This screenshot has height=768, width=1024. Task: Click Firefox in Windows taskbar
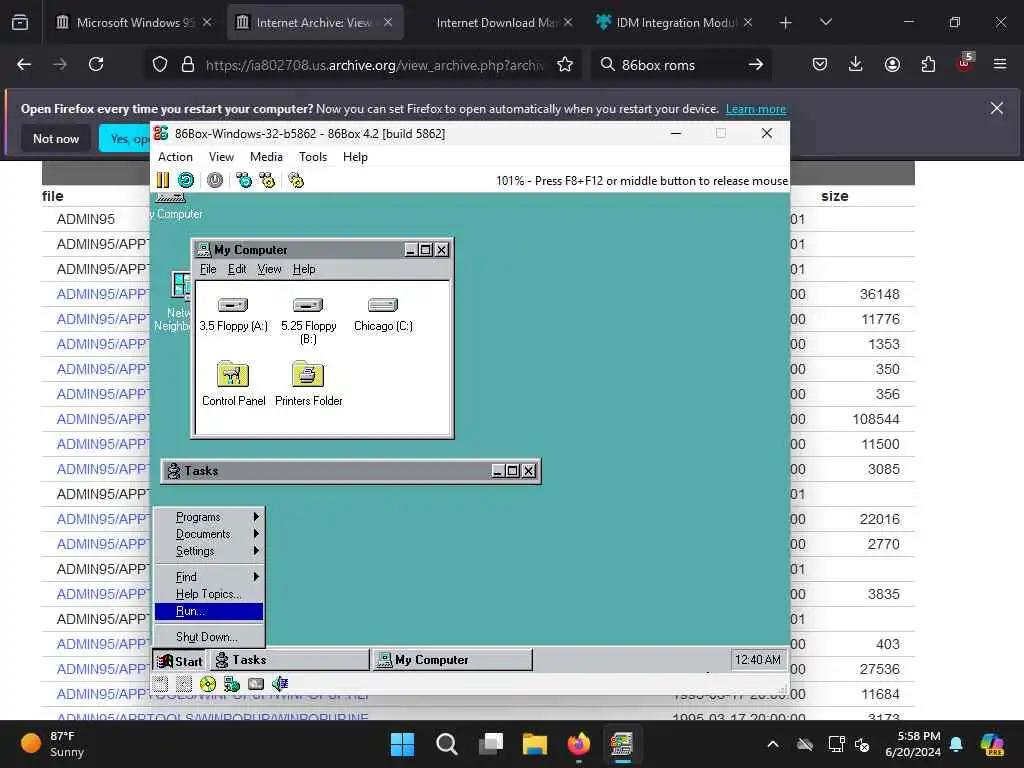578,744
